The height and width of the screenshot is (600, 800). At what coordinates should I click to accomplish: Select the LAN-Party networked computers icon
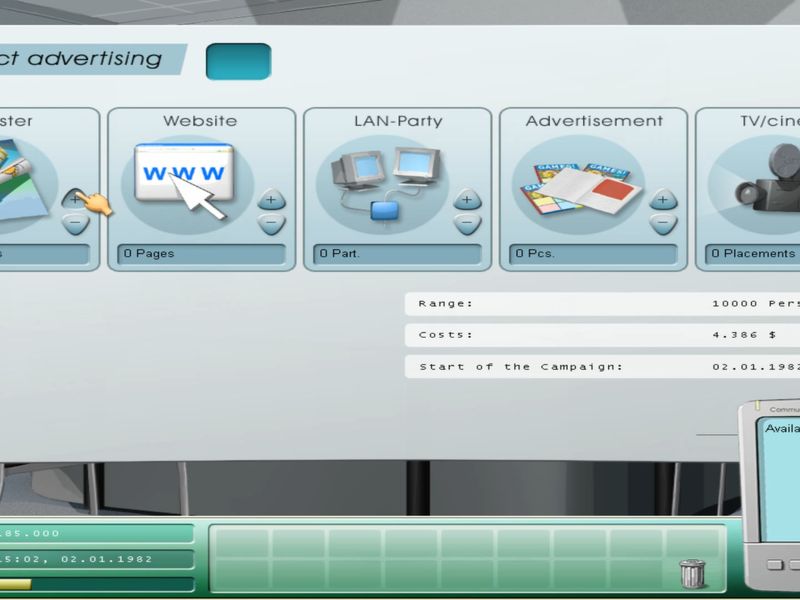tap(385, 184)
